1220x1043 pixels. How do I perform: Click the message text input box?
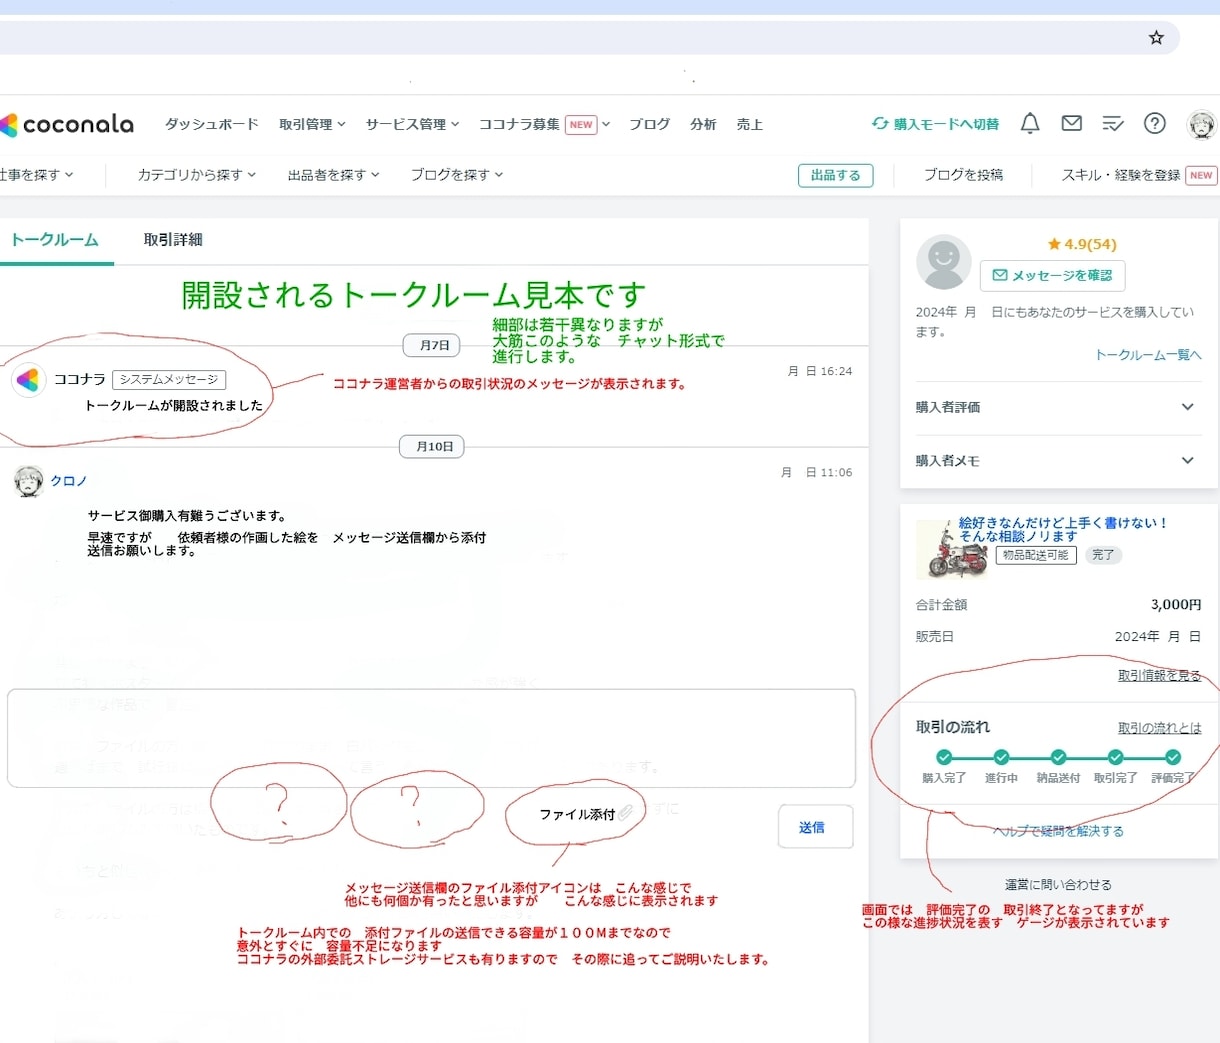click(431, 738)
